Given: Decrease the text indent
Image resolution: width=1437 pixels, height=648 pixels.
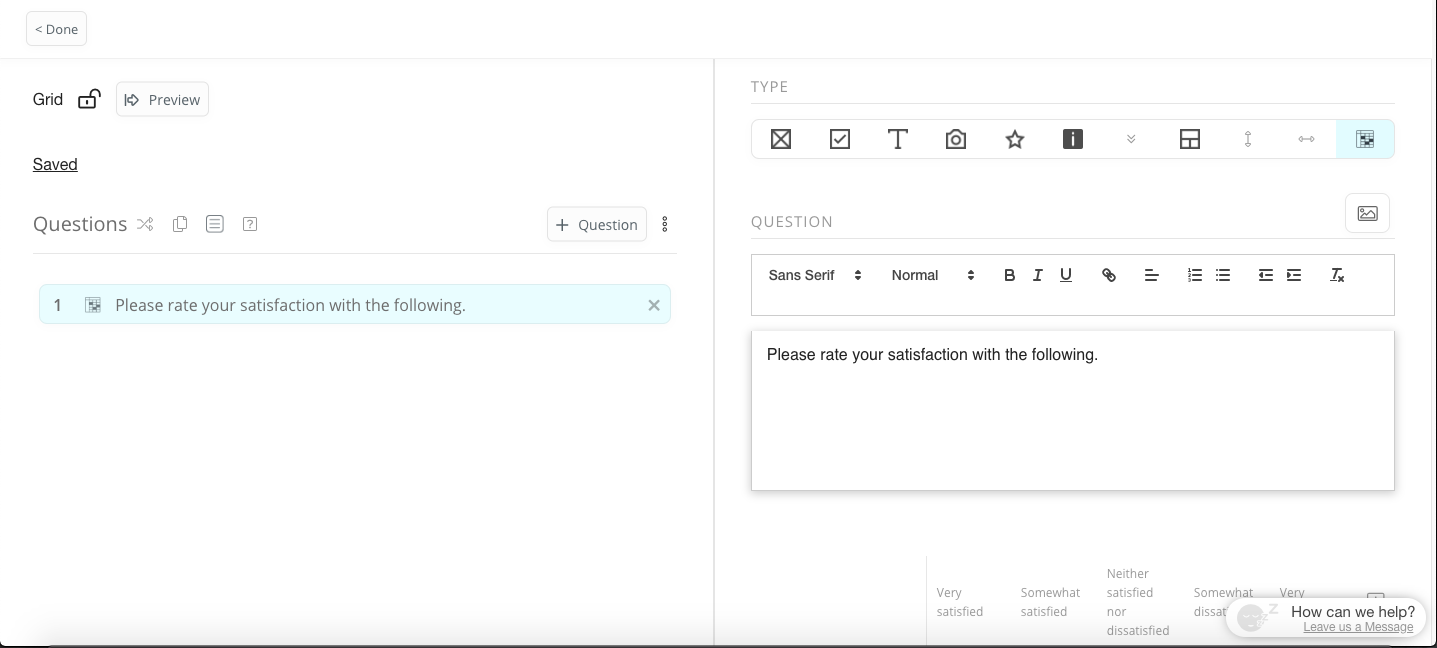Looking at the screenshot, I should click(x=1266, y=275).
